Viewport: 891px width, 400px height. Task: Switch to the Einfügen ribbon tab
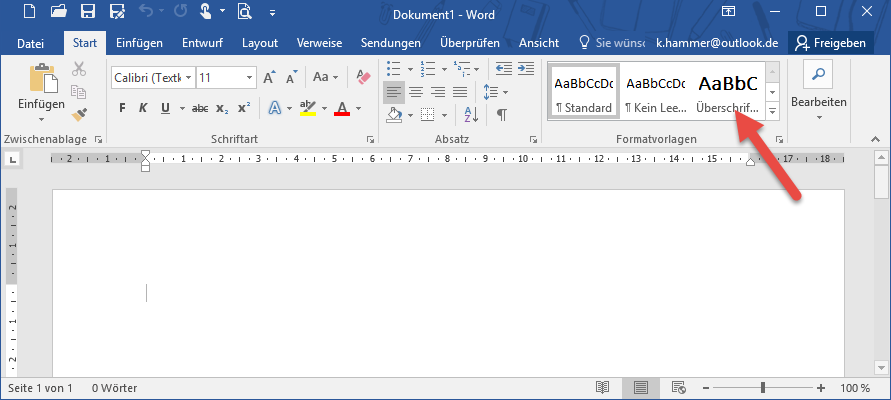(x=139, y=43)
